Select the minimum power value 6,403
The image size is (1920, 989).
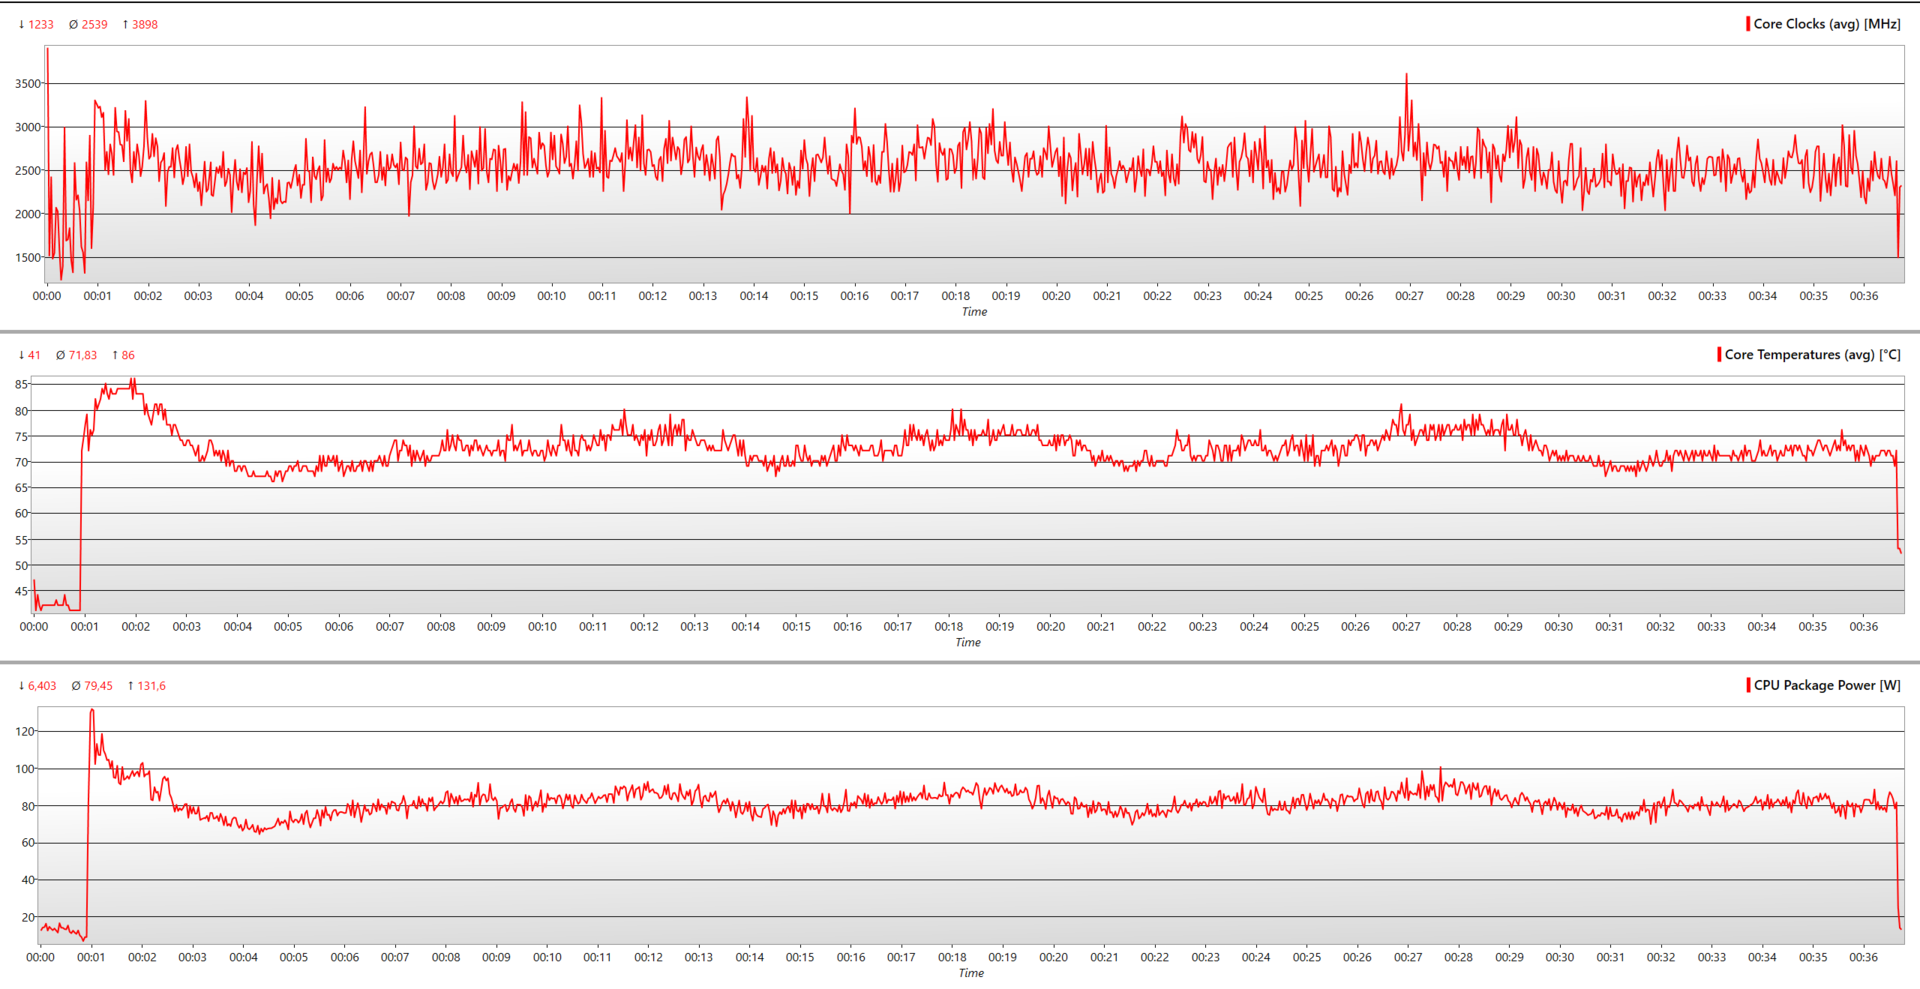pyautogui.click(x=42, y=686)
